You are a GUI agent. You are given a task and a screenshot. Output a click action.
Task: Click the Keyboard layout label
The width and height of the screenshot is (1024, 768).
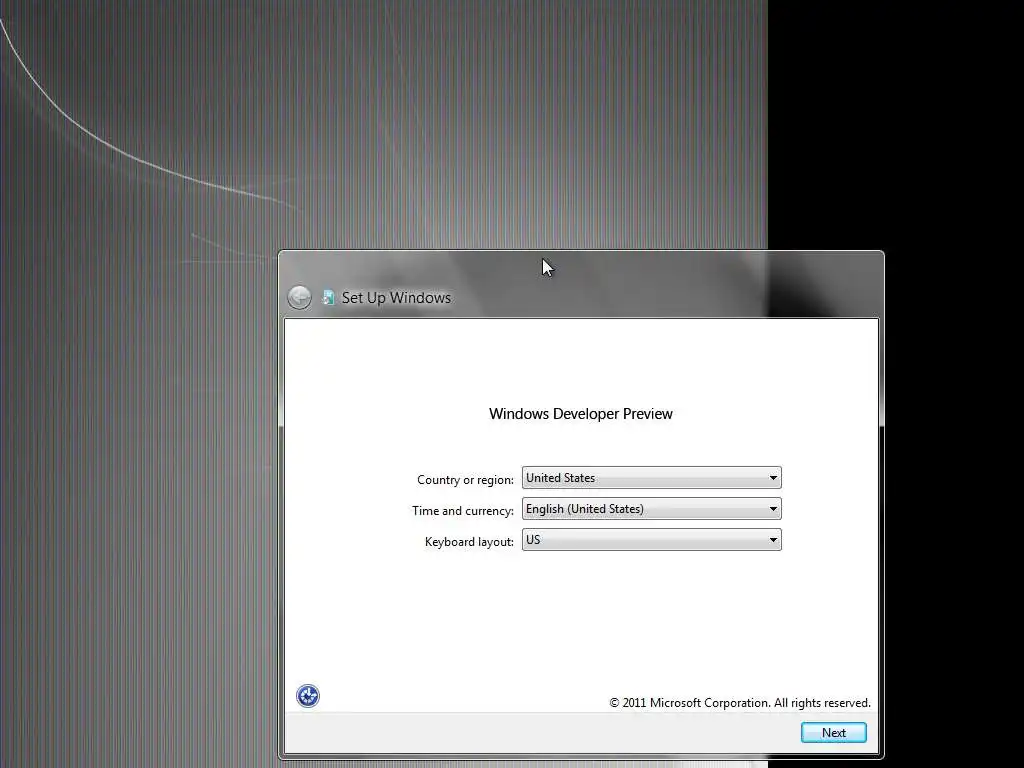tap(469, 542)
